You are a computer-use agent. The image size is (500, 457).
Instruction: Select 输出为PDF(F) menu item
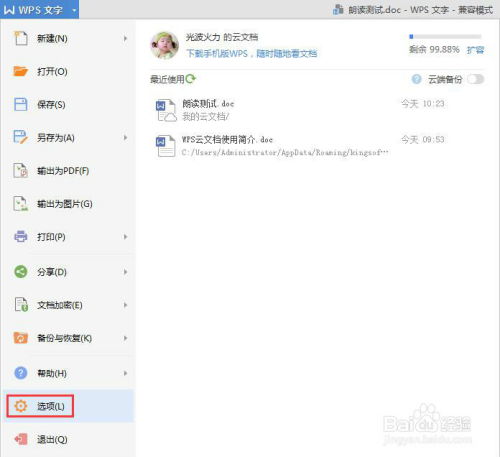pos(68,171)
